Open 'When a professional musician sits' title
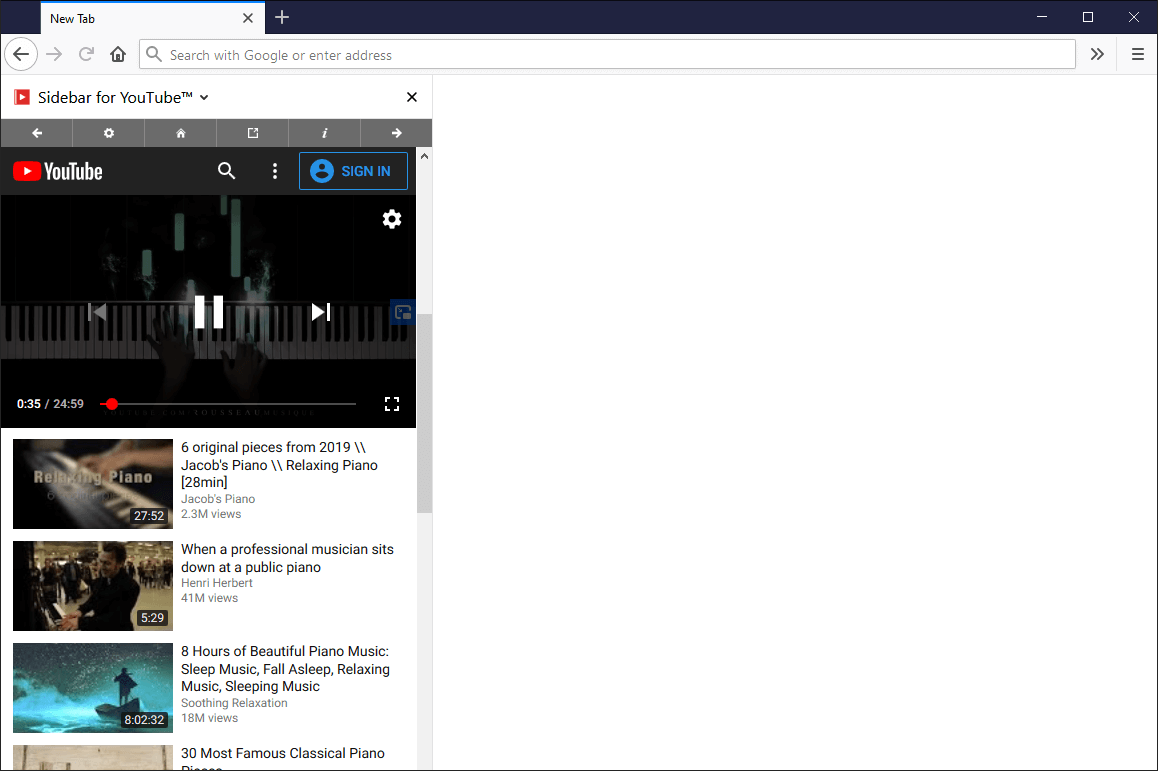This screenshot has height=771, width=1158. [287, 558]
